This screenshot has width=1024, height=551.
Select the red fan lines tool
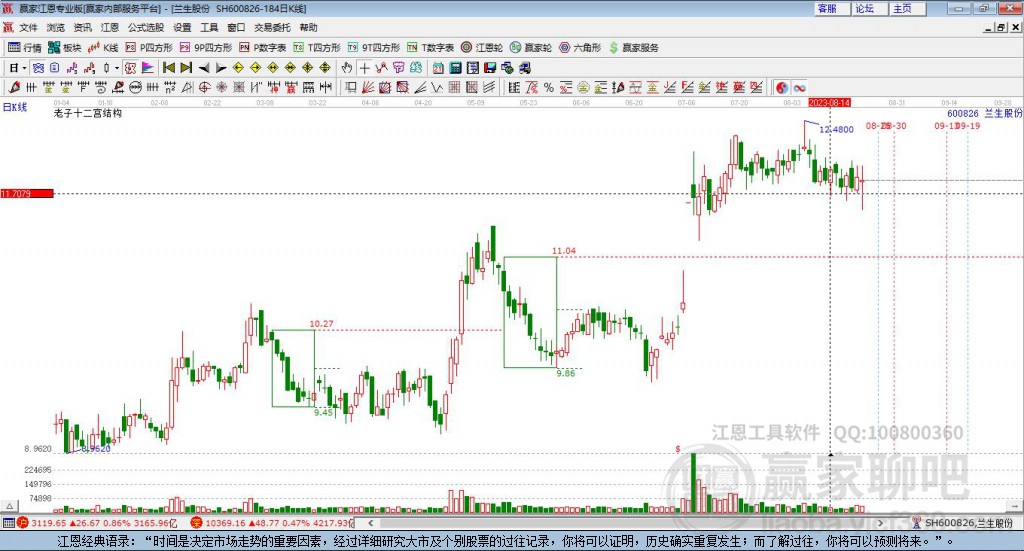tap(368, 87)
